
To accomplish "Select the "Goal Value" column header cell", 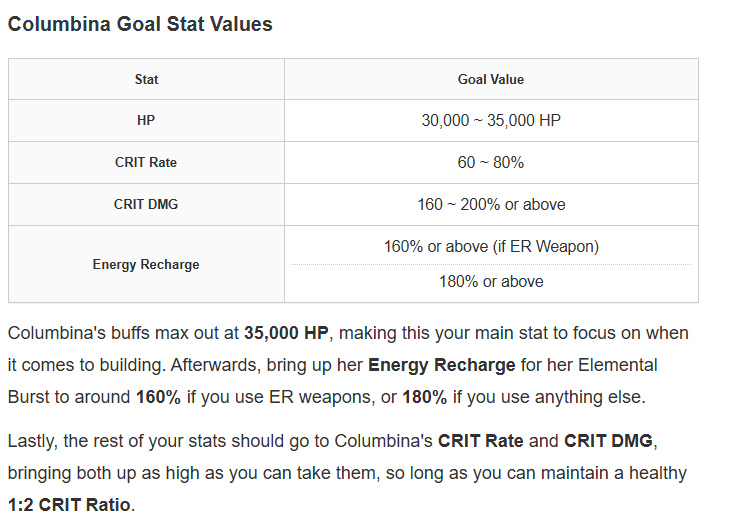I will [491, 79].
